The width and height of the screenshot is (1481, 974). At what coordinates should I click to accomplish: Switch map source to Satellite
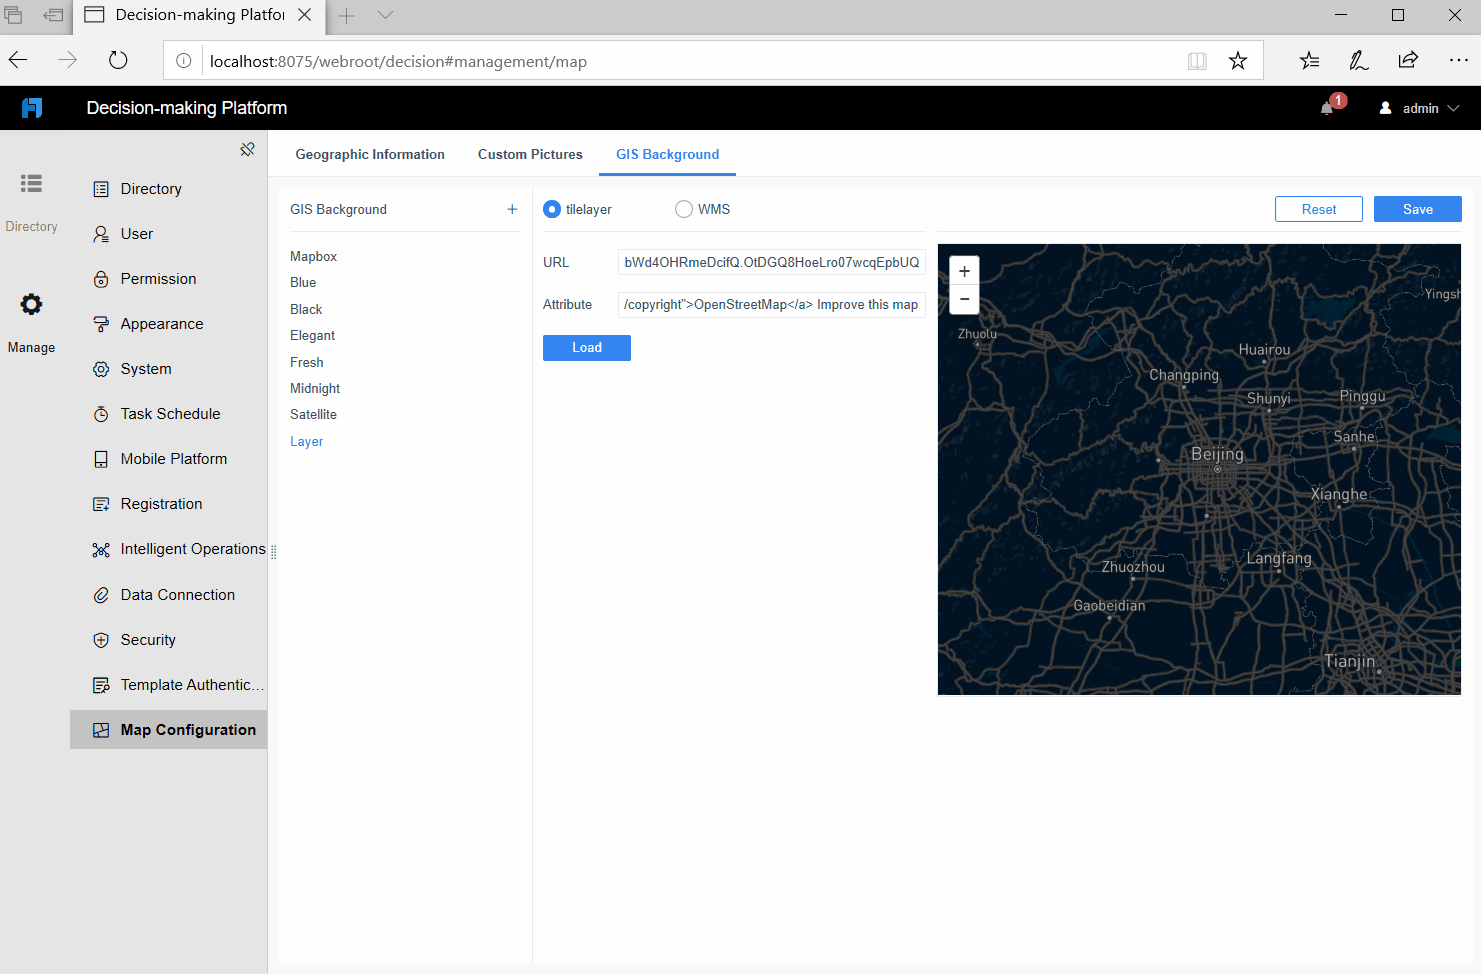[315, 414]
